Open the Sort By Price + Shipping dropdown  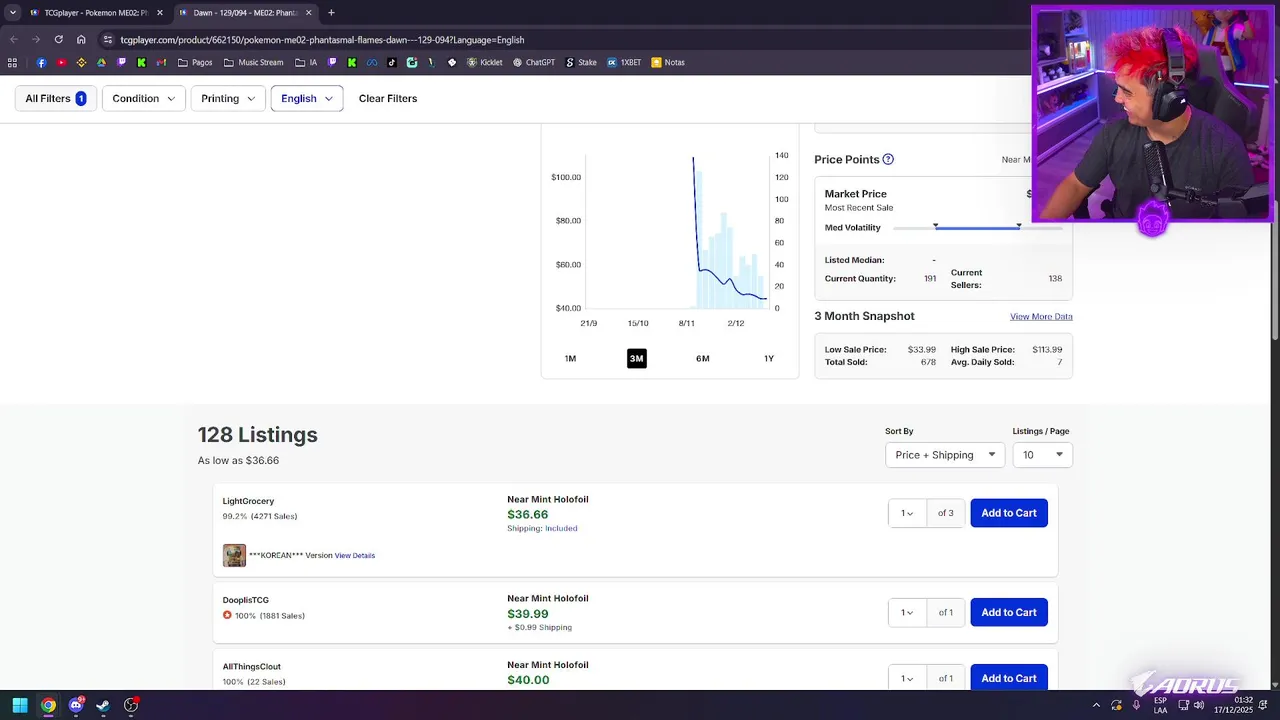pos(945,455)
